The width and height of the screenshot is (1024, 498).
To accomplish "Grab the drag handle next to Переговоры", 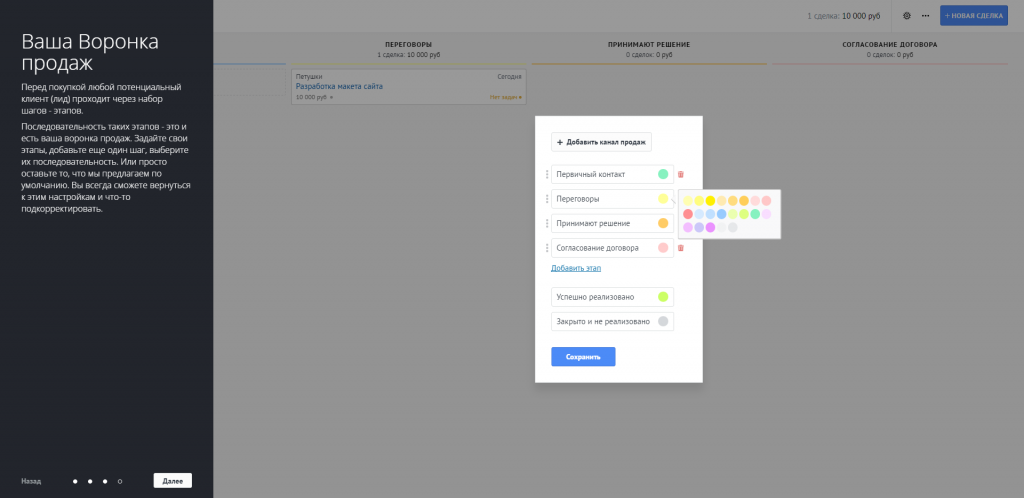I will (x=547, y=199).
